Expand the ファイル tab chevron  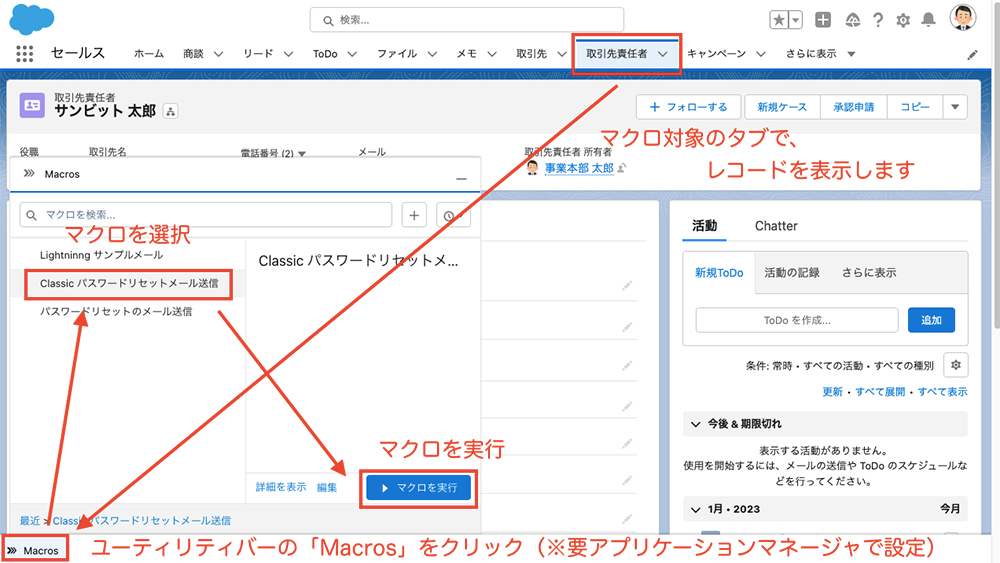[x=432, y=54]
